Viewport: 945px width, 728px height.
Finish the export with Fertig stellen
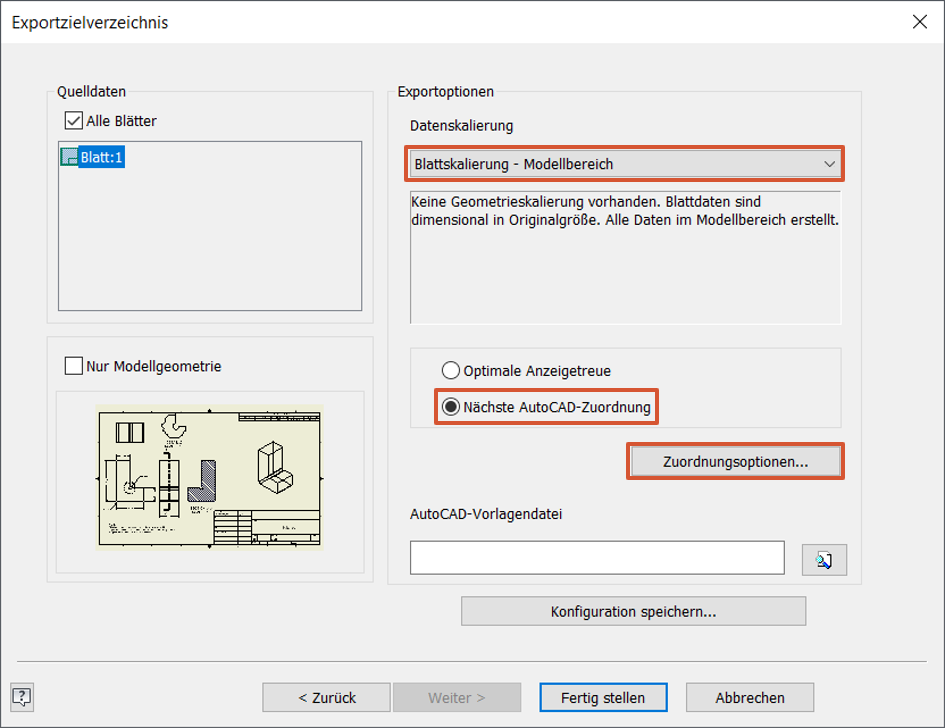coord(602,697)
